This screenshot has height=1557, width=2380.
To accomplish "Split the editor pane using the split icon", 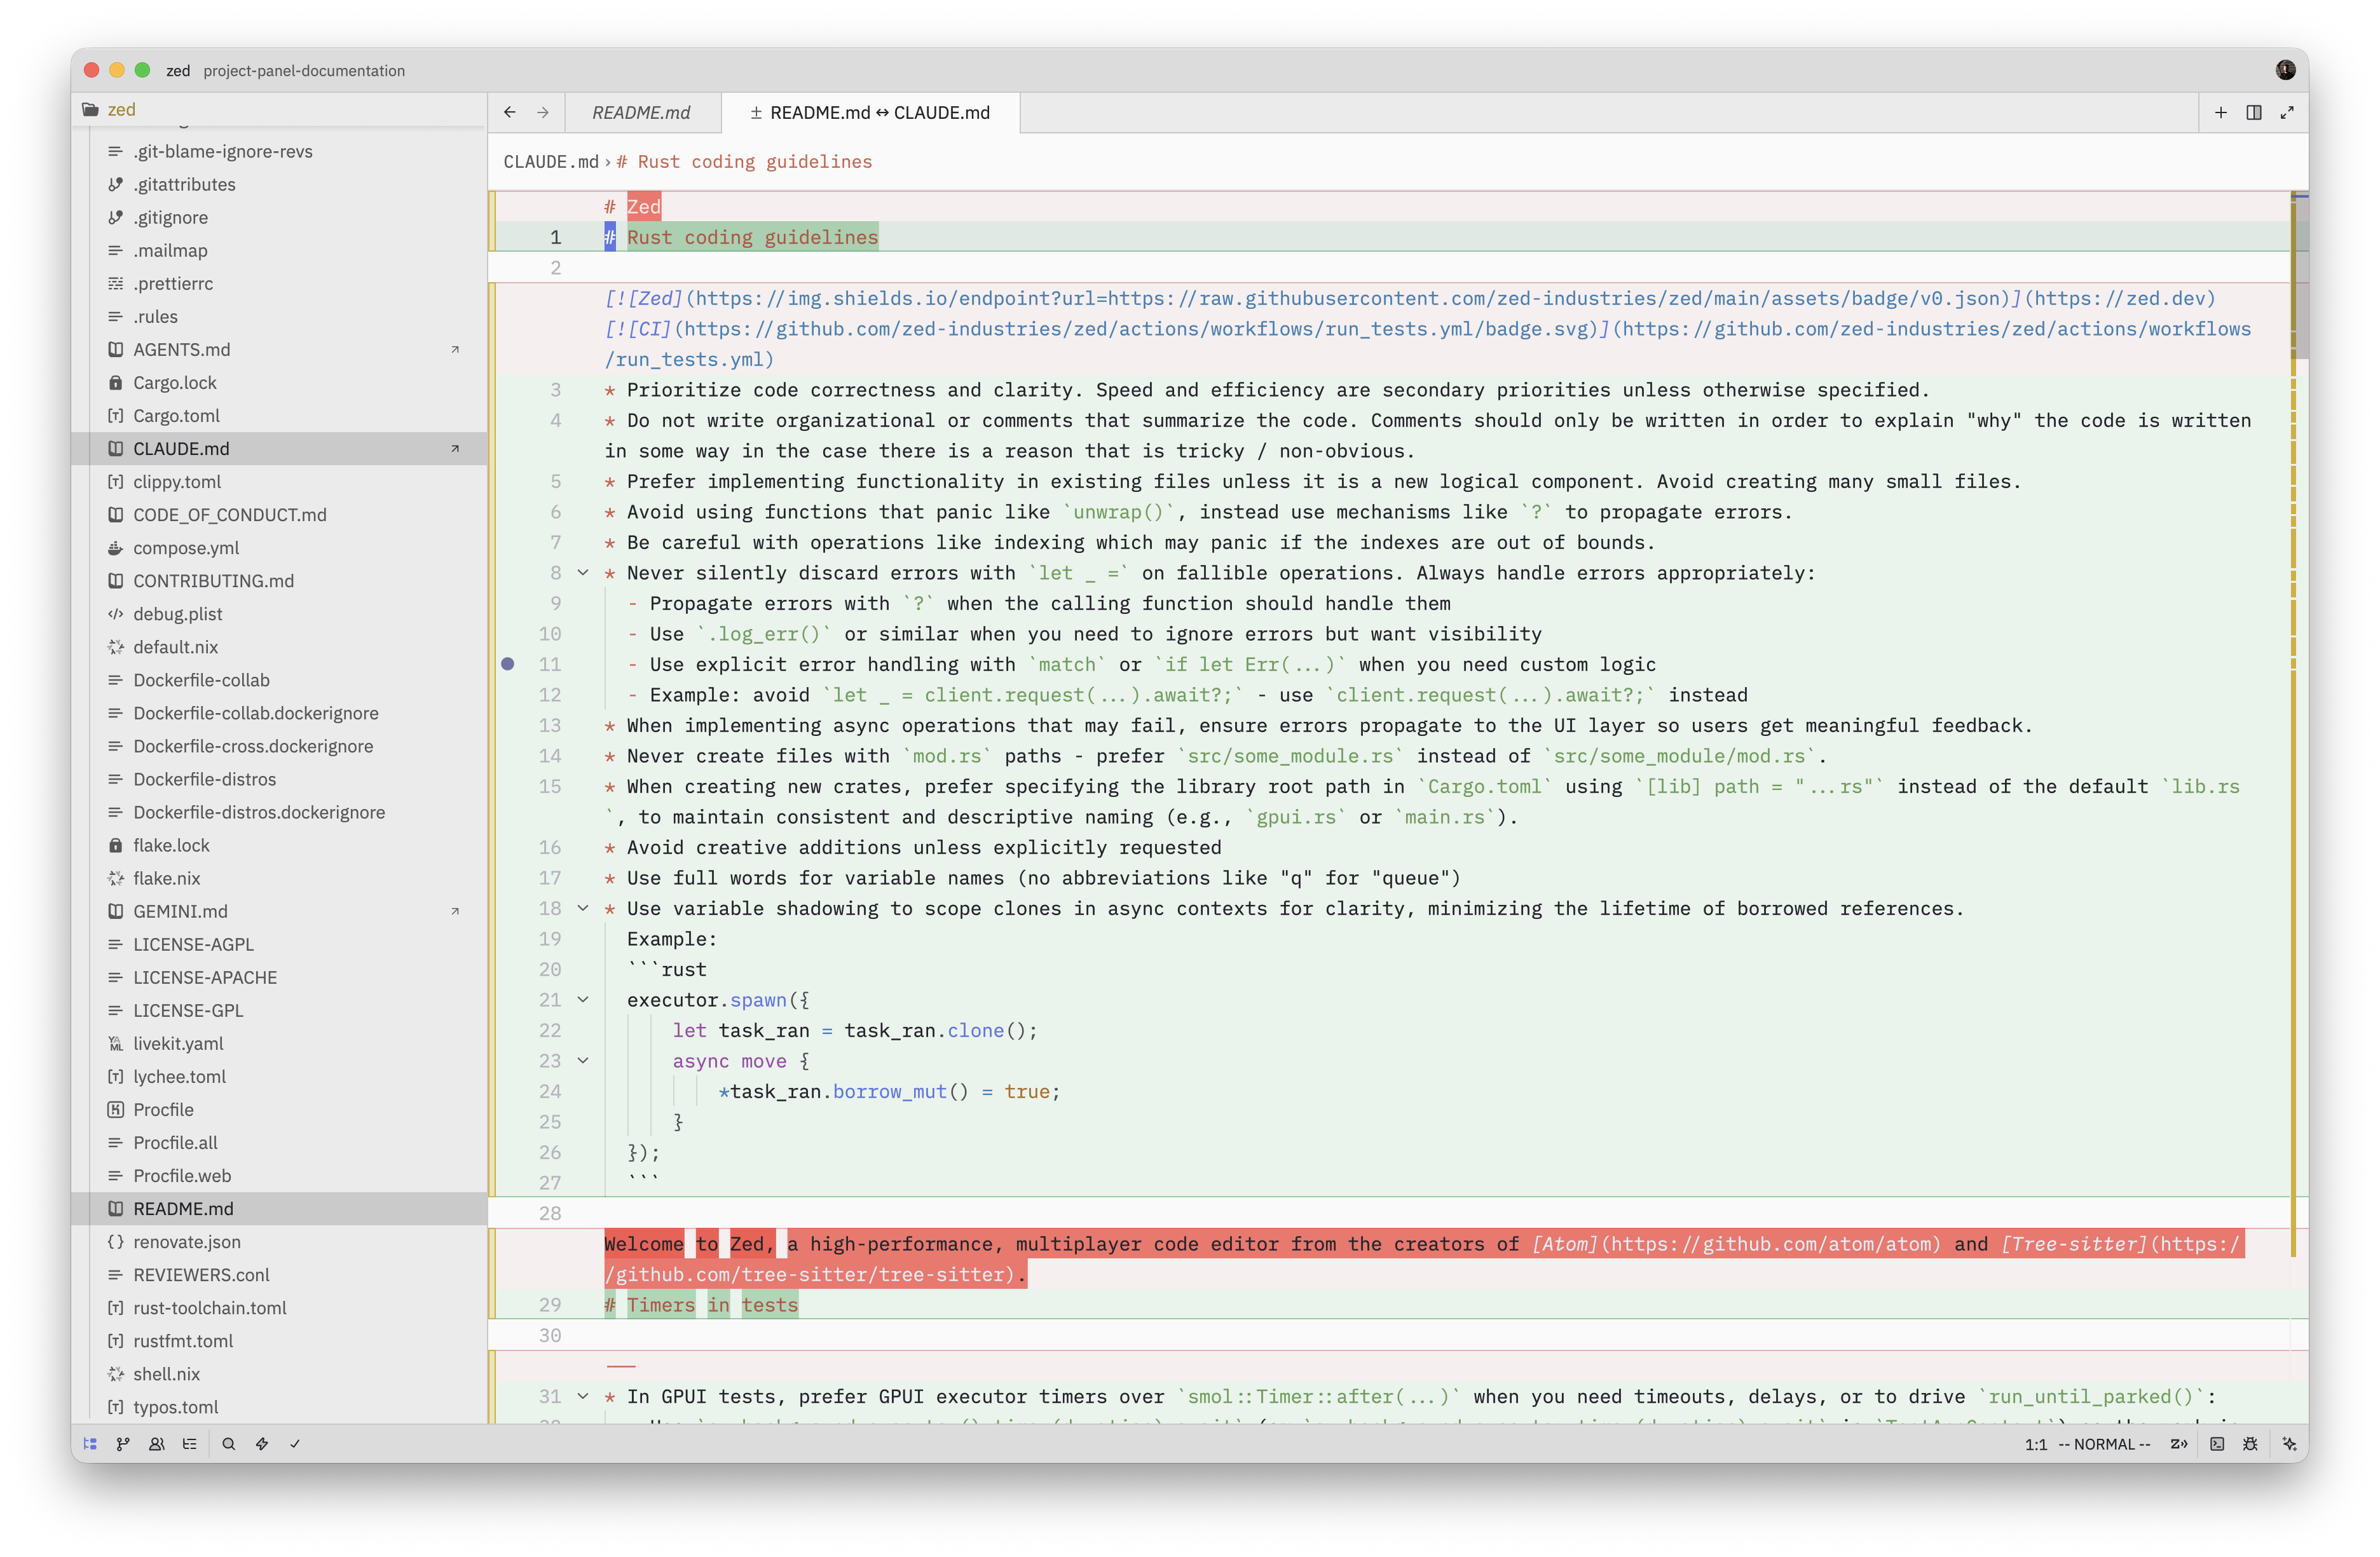I will click(x=2255, y=112).
